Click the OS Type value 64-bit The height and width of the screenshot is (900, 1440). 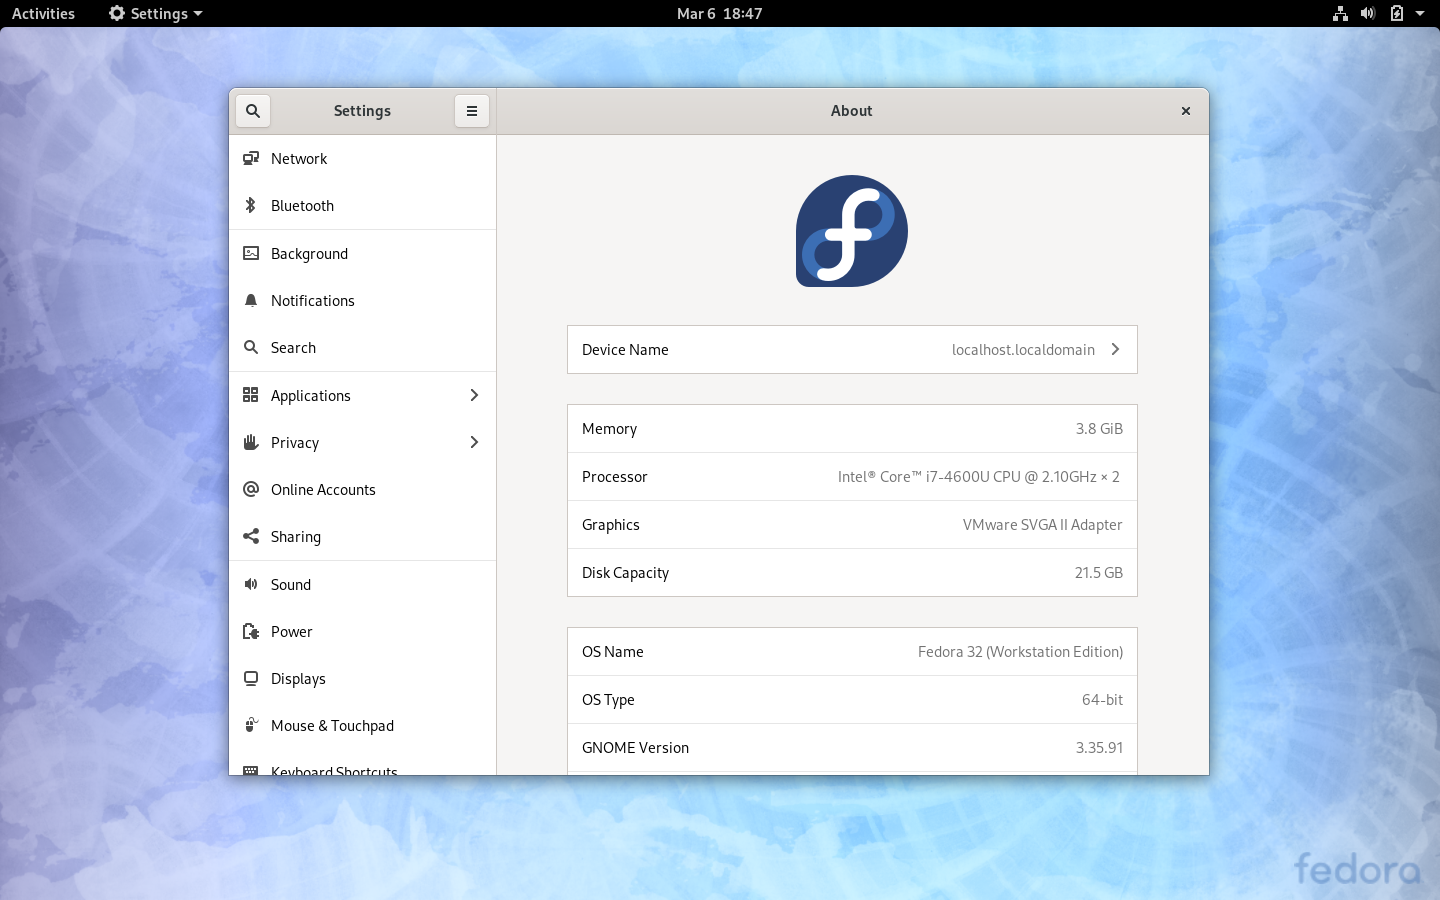pyautogui.click(x=1102, y=700)
